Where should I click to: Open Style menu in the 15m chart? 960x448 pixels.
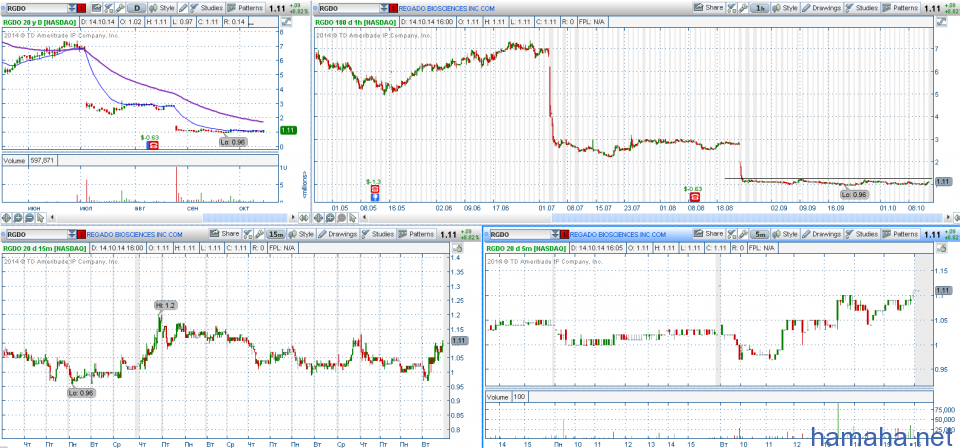301,234
